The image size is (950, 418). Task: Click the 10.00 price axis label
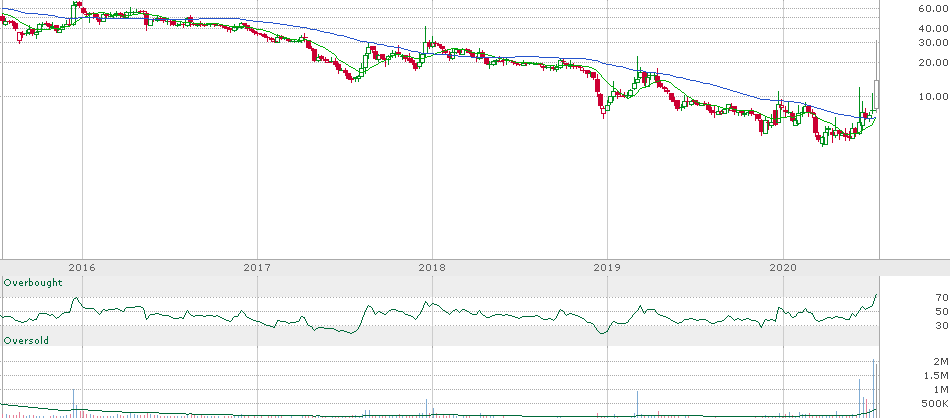933,96
